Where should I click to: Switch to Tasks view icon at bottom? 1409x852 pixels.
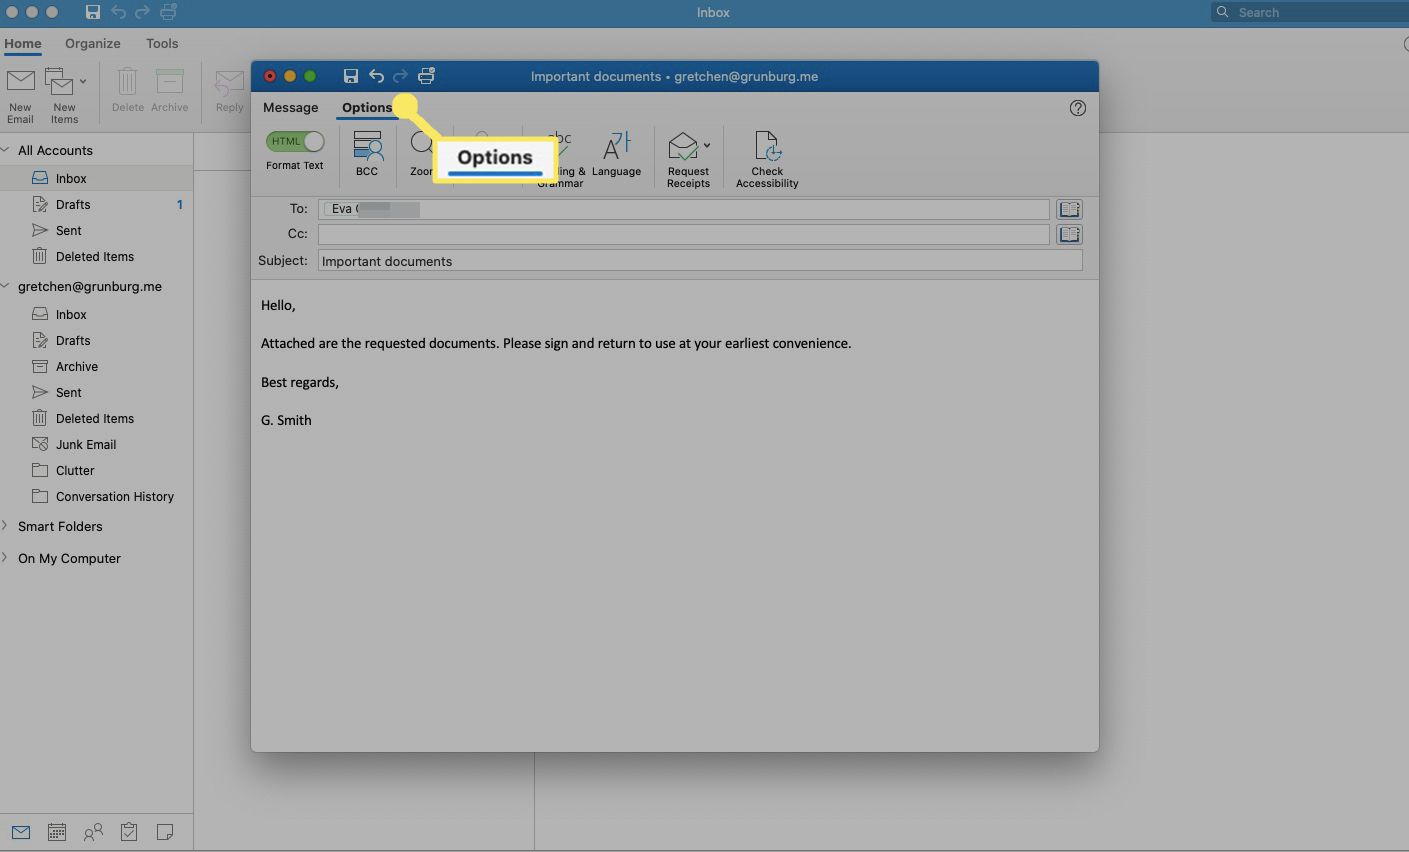click(x=129, y=832)
